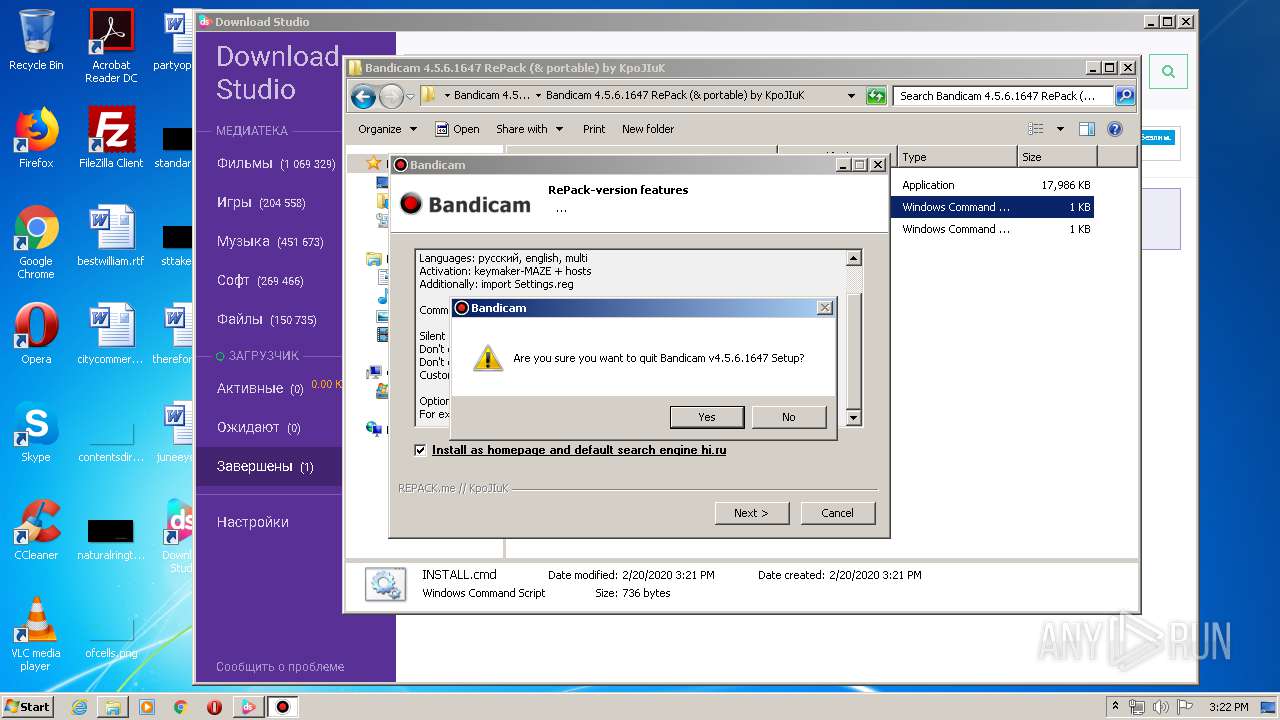
Task: Expand the Share with menu
Action: pos(529,129)
